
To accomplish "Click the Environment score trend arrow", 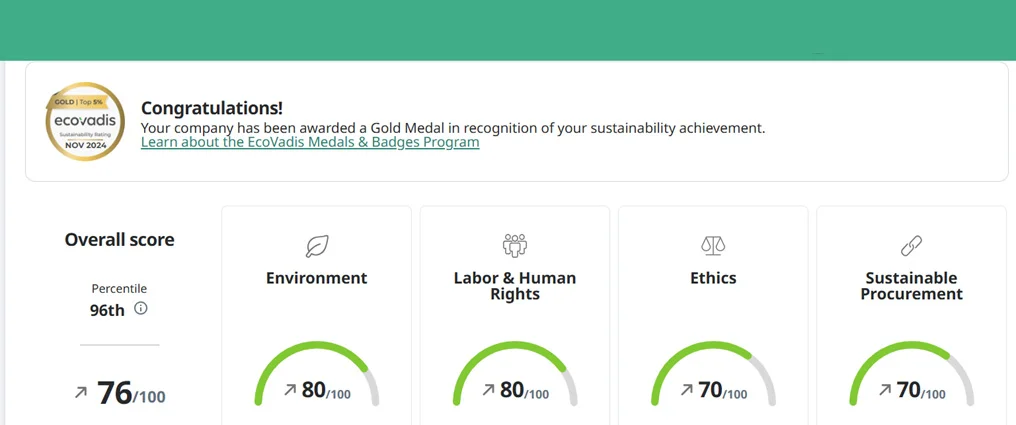I will point(289,391).
